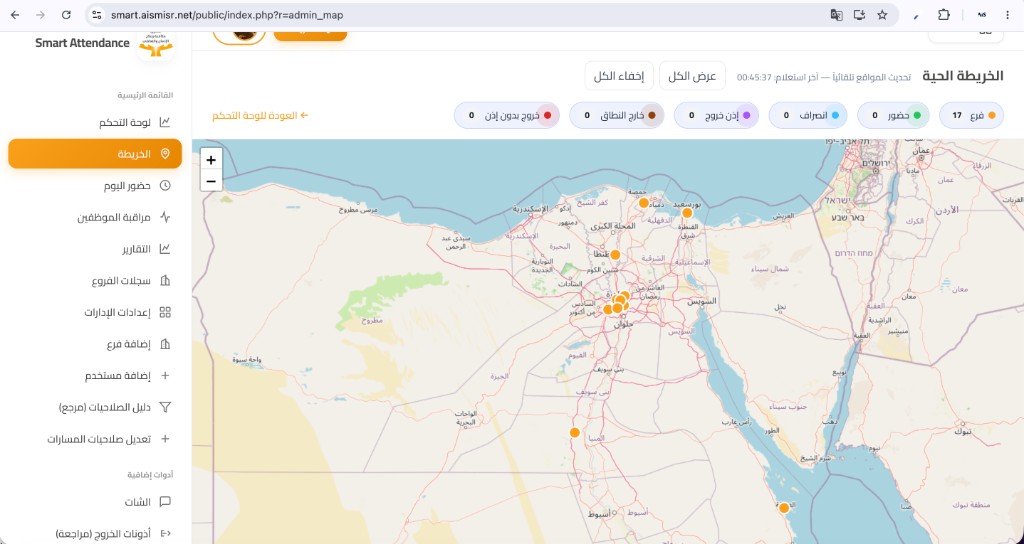This screenshot has width=1024, height=544.
Task: Click أدوات إضافية section label
Action: coord(150,475)
